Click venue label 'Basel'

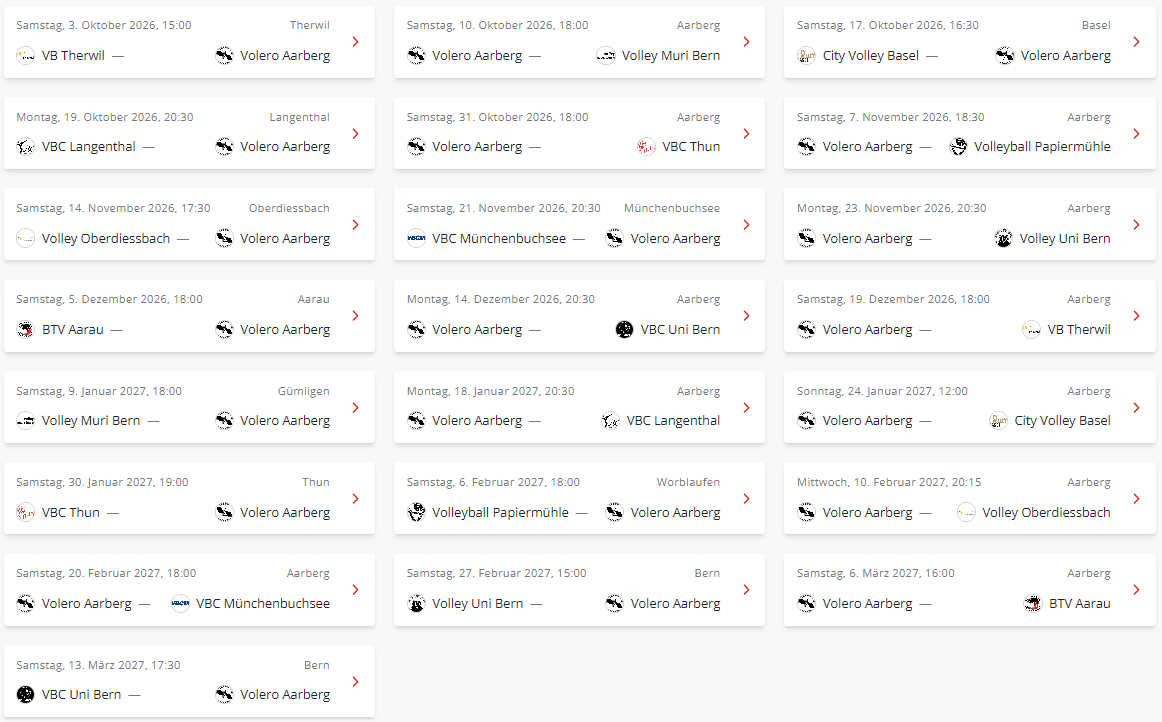click(1095, 25)
